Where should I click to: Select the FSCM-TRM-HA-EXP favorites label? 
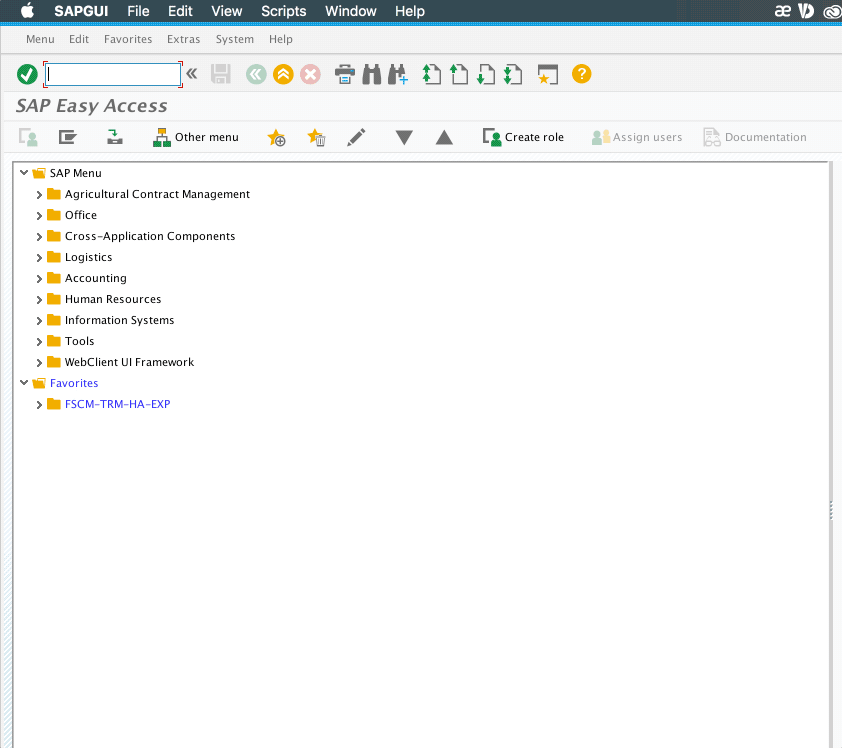118,404
